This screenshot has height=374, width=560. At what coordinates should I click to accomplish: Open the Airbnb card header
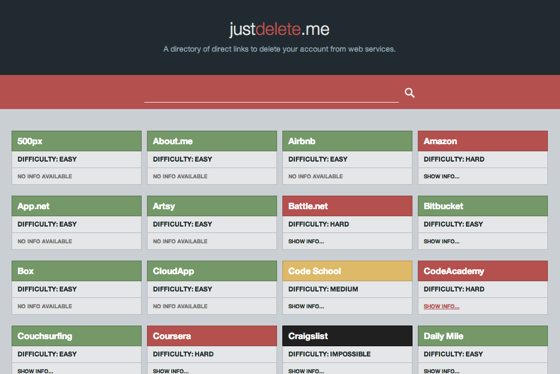347,141
